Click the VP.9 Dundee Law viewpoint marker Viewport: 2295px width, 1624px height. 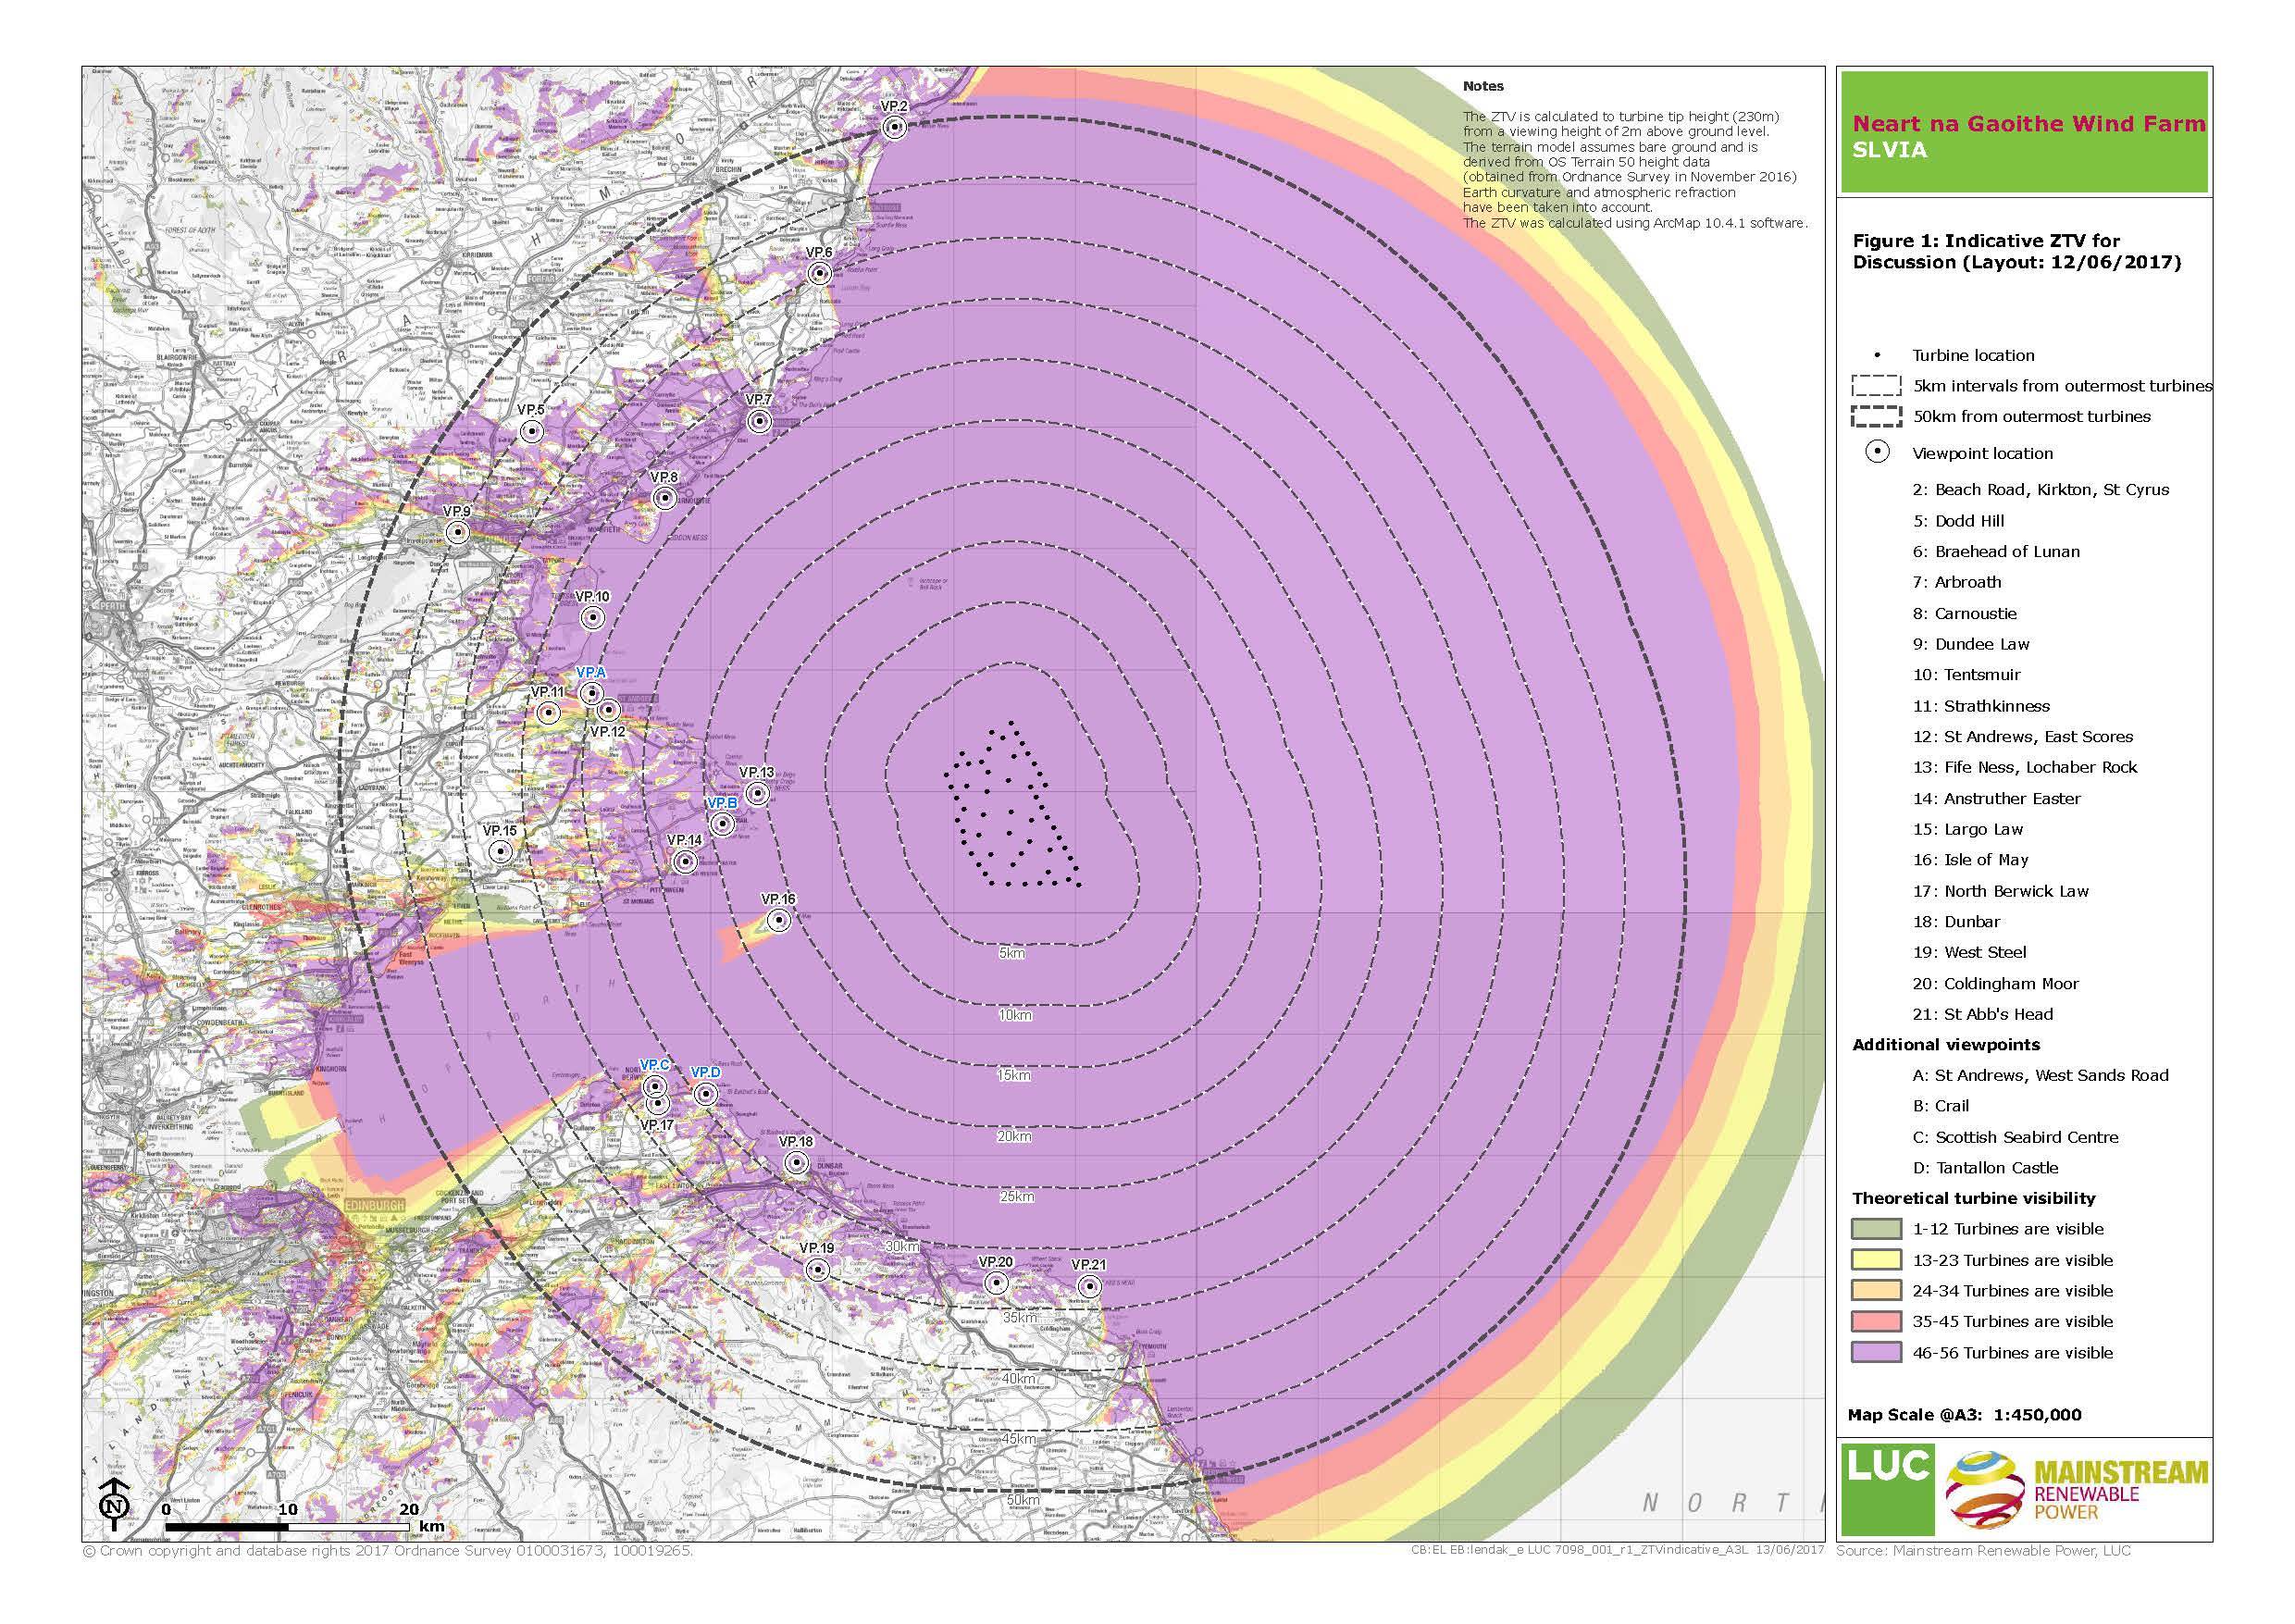(x=457, y=533)
